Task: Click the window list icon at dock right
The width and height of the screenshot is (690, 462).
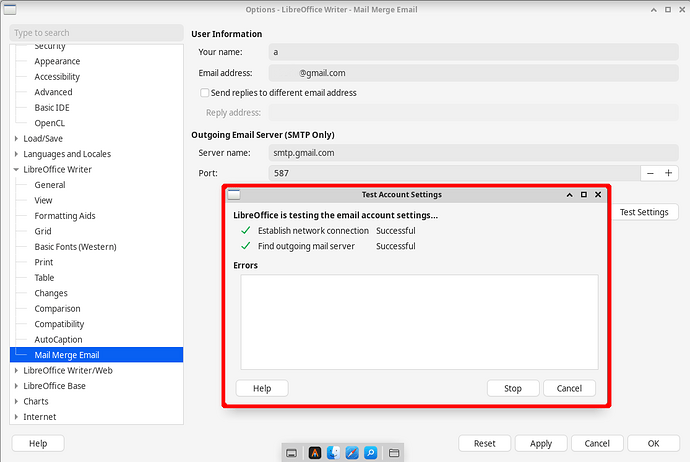Action: click(x=394, y=453)
